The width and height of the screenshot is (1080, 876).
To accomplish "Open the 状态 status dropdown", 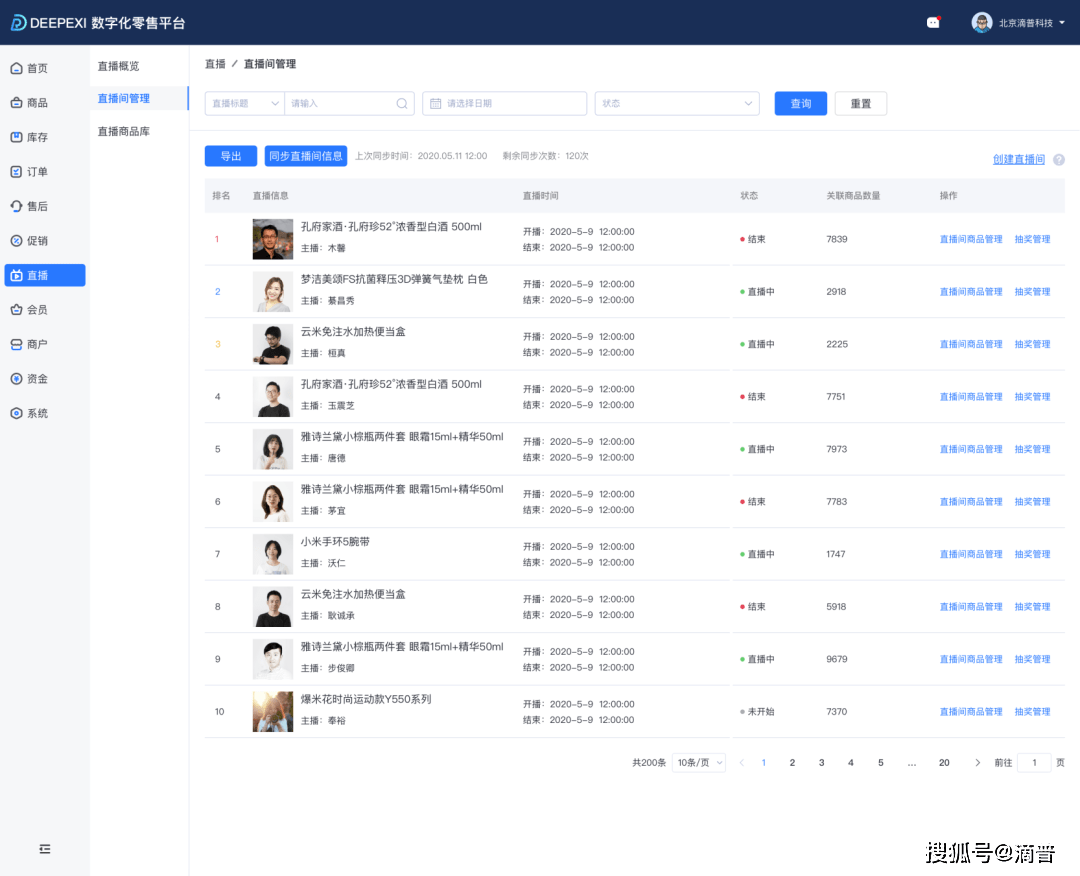I will coord(677,103).
